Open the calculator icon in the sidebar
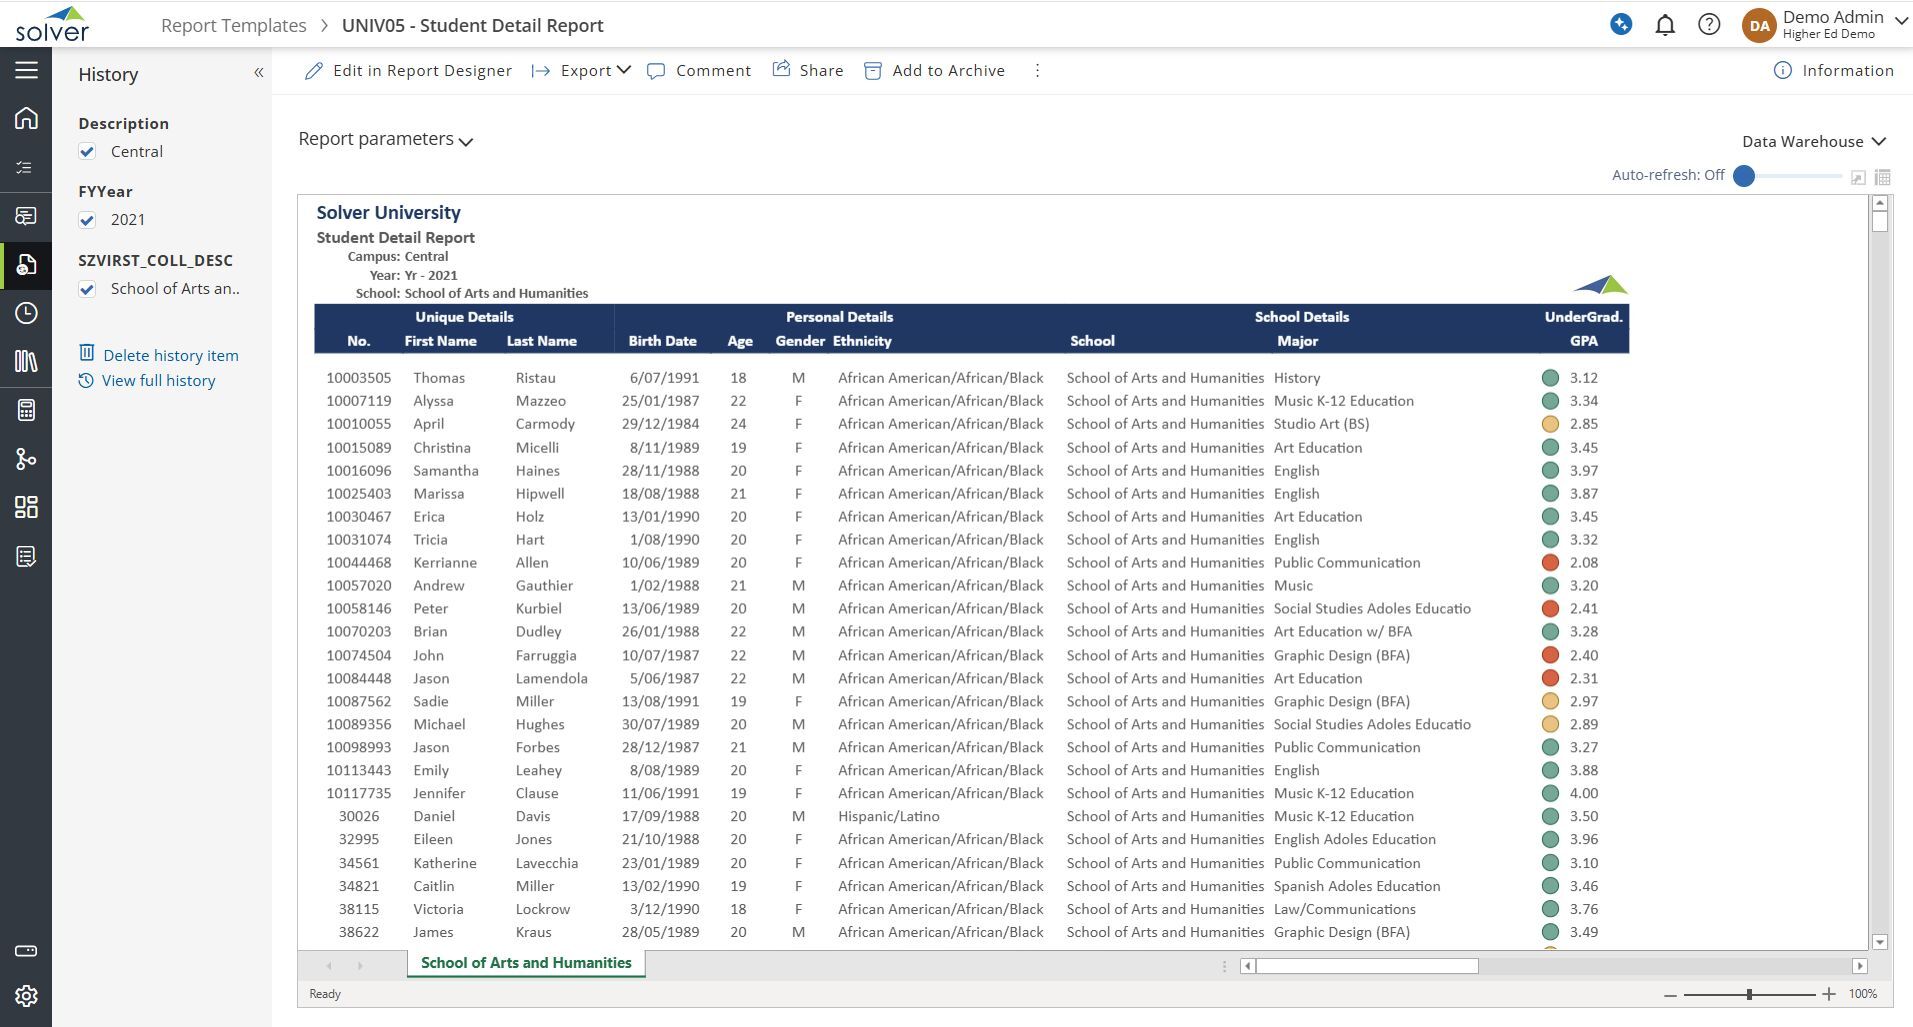 (x=26, y=410)
